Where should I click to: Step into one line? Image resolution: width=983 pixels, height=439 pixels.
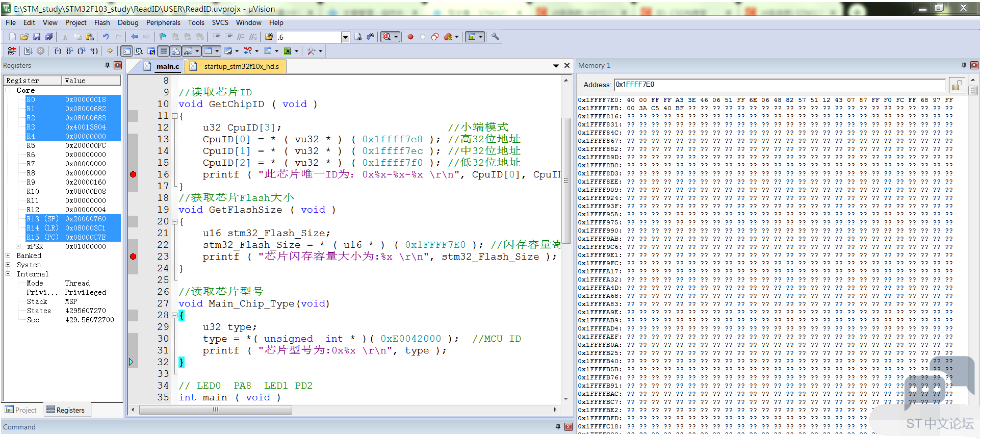pyautogui.click(x=58, y=51)
